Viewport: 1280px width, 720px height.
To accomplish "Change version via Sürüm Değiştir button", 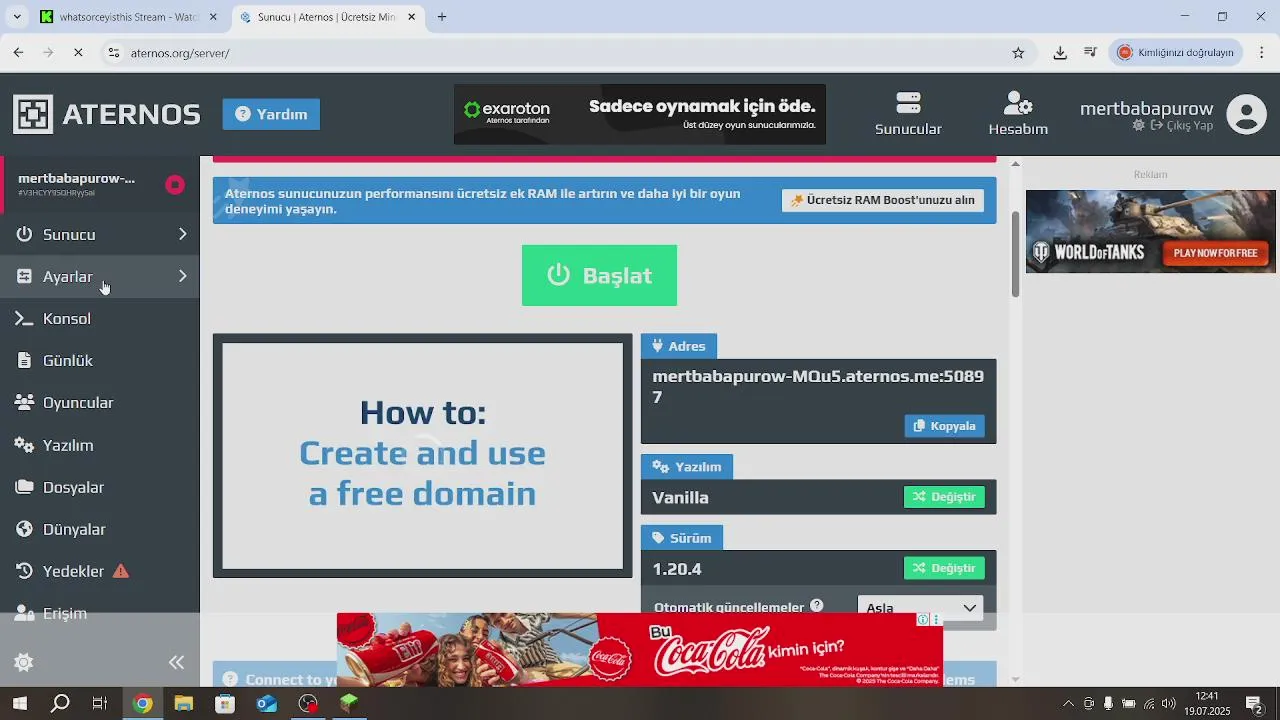I will pos(944,568).
